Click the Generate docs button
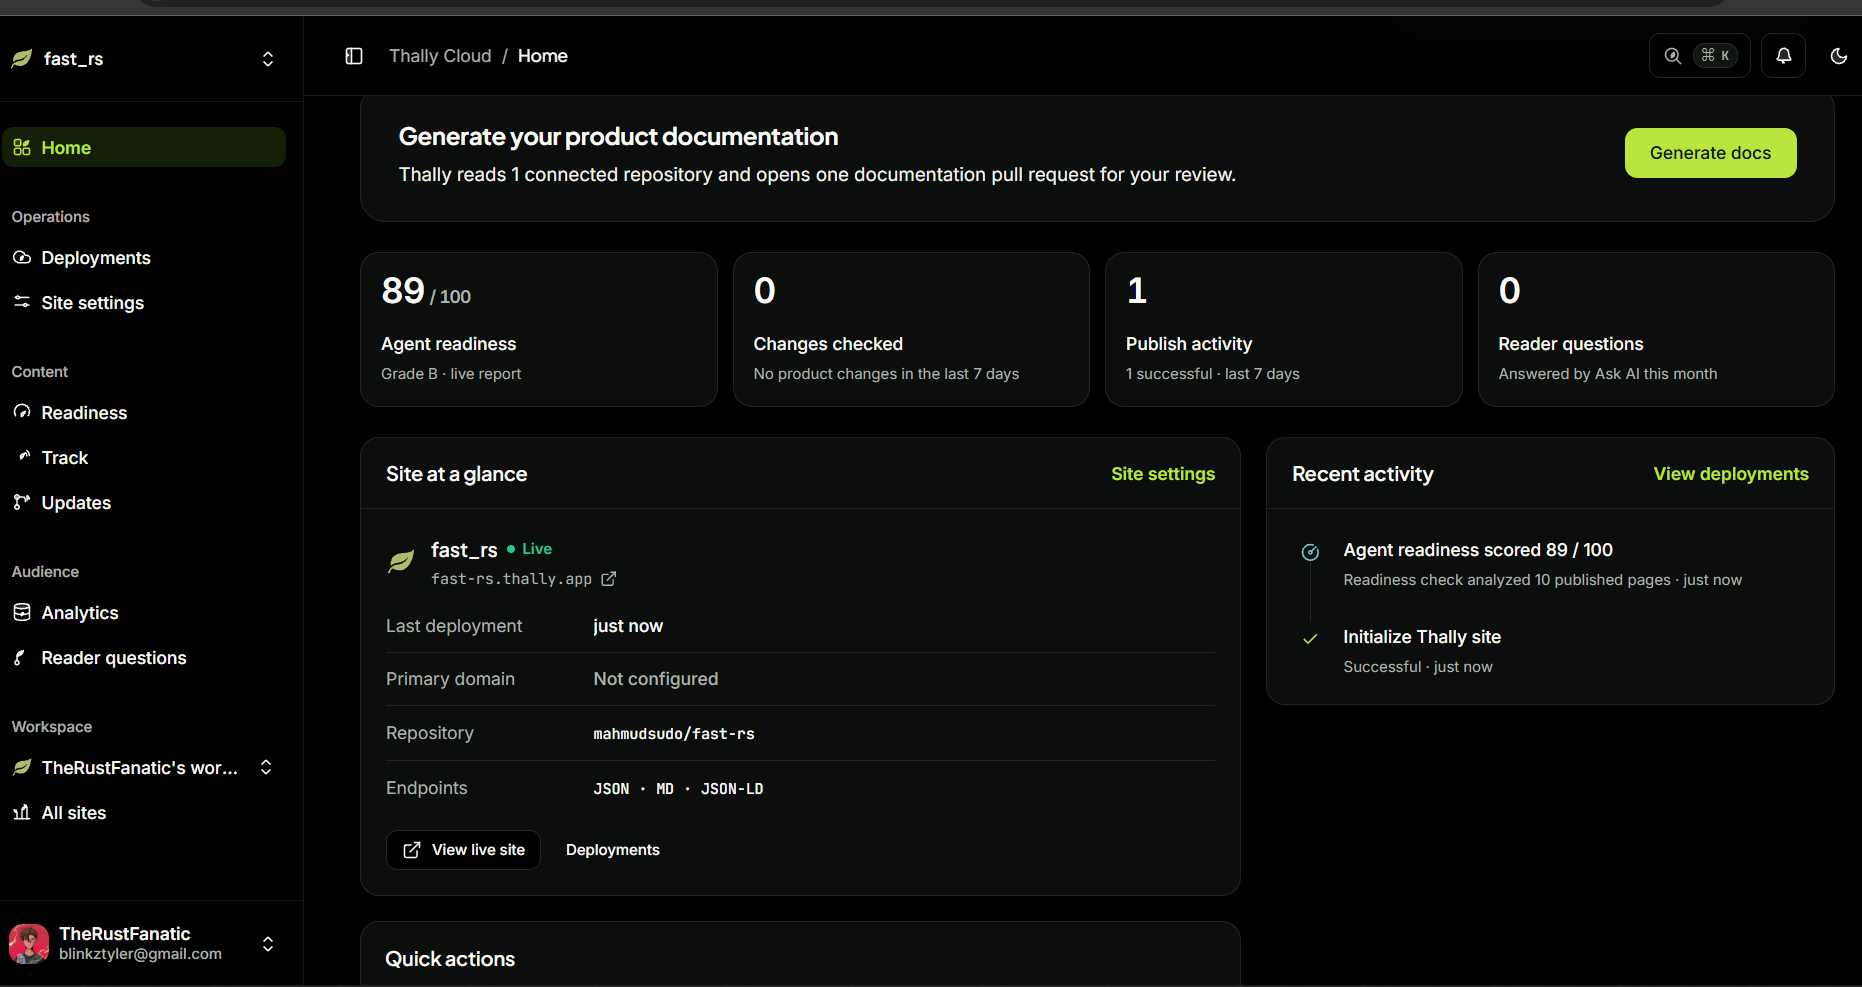The width and height of the screenshot is (1862, 987). coord(1710,153)
